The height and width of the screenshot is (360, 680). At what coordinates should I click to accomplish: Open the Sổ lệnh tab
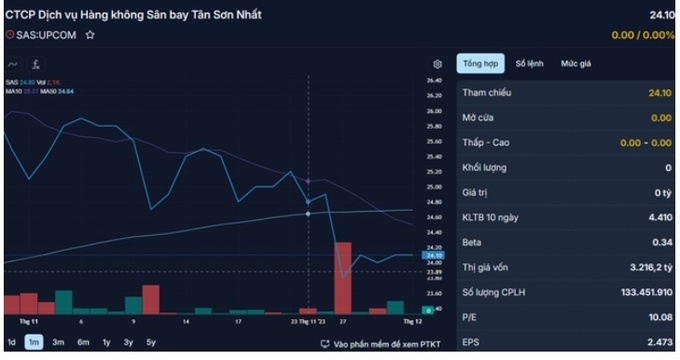pos(529,64)
